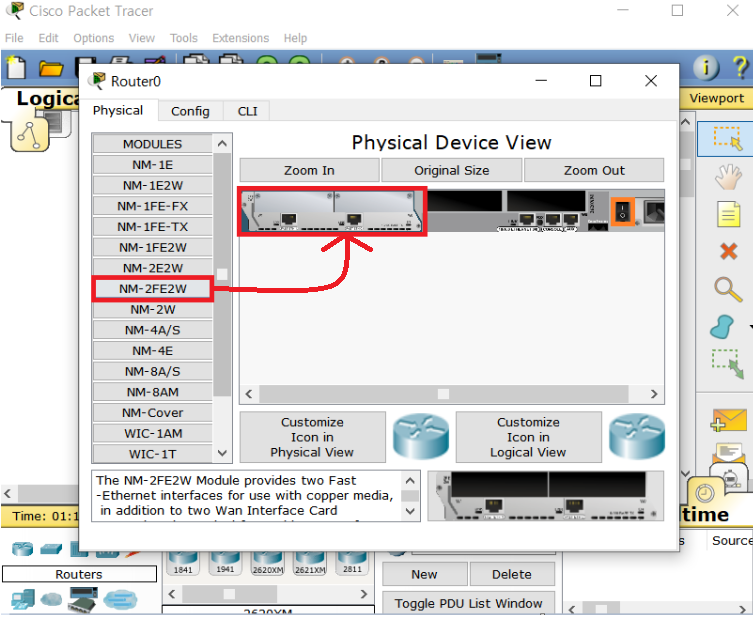Click Customize Icon in Physical View
This screenshot has height=617, width=753.
click(312, 437)
